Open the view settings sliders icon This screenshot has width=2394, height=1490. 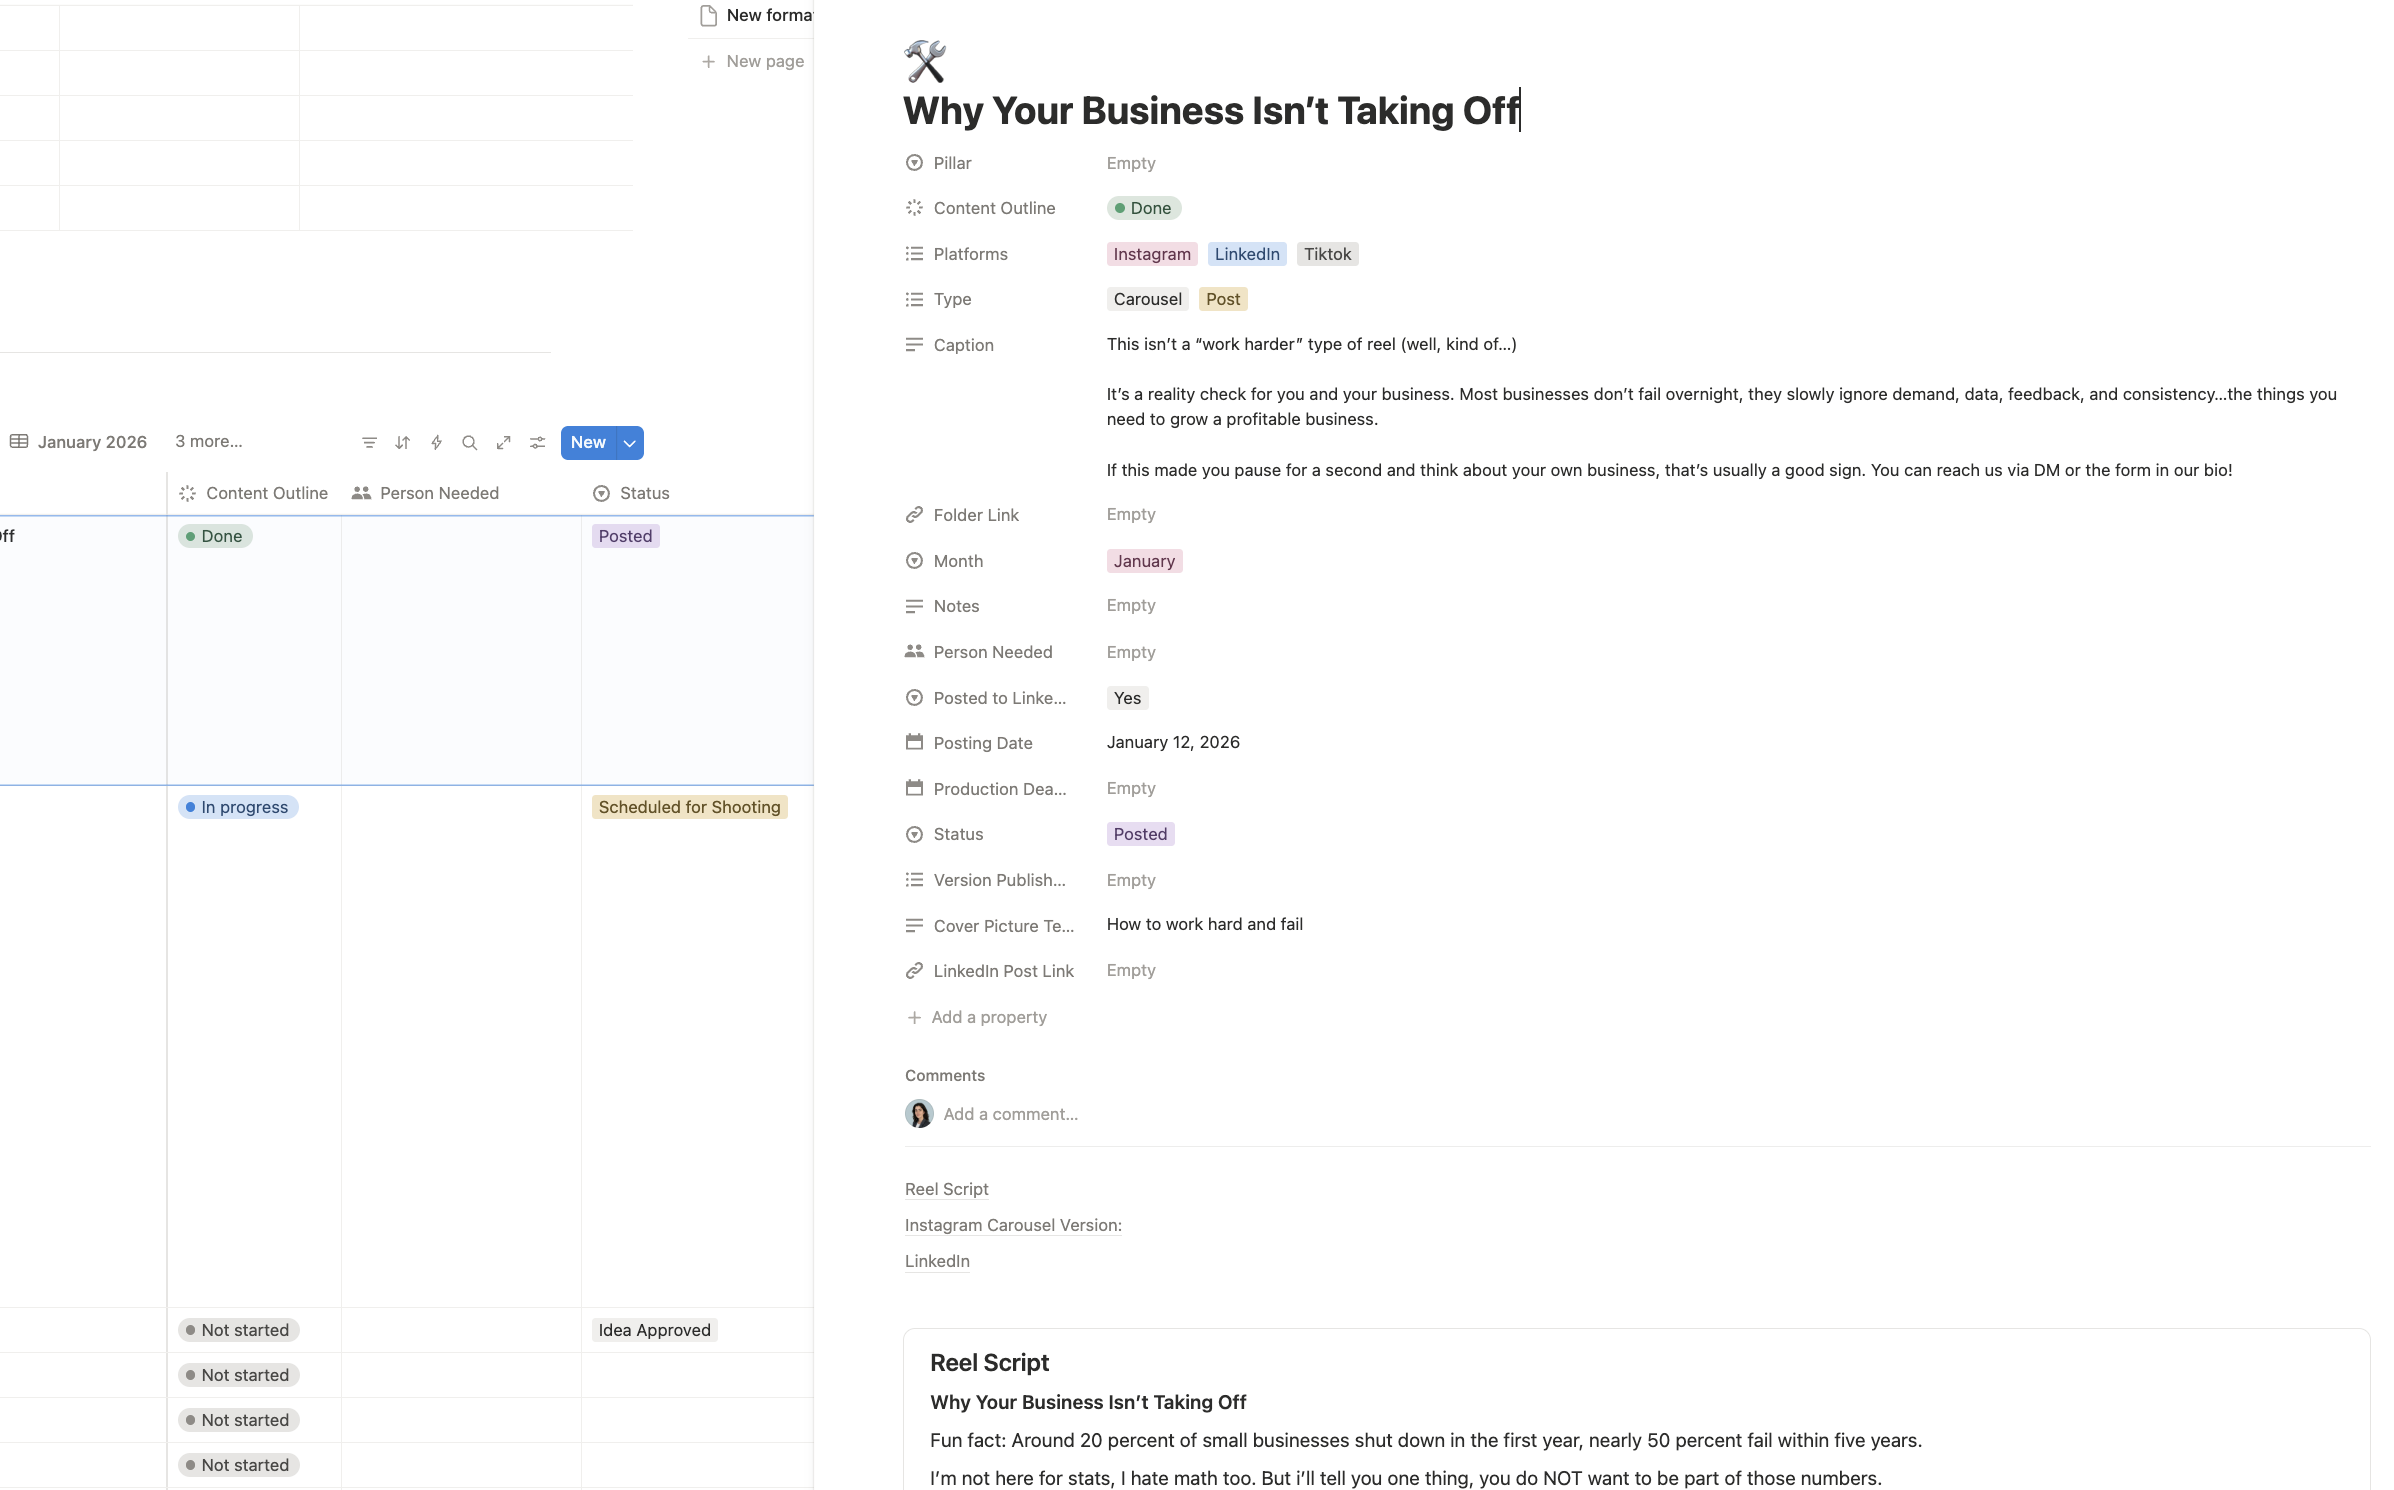pyautogui.click(x=537, y=443)
